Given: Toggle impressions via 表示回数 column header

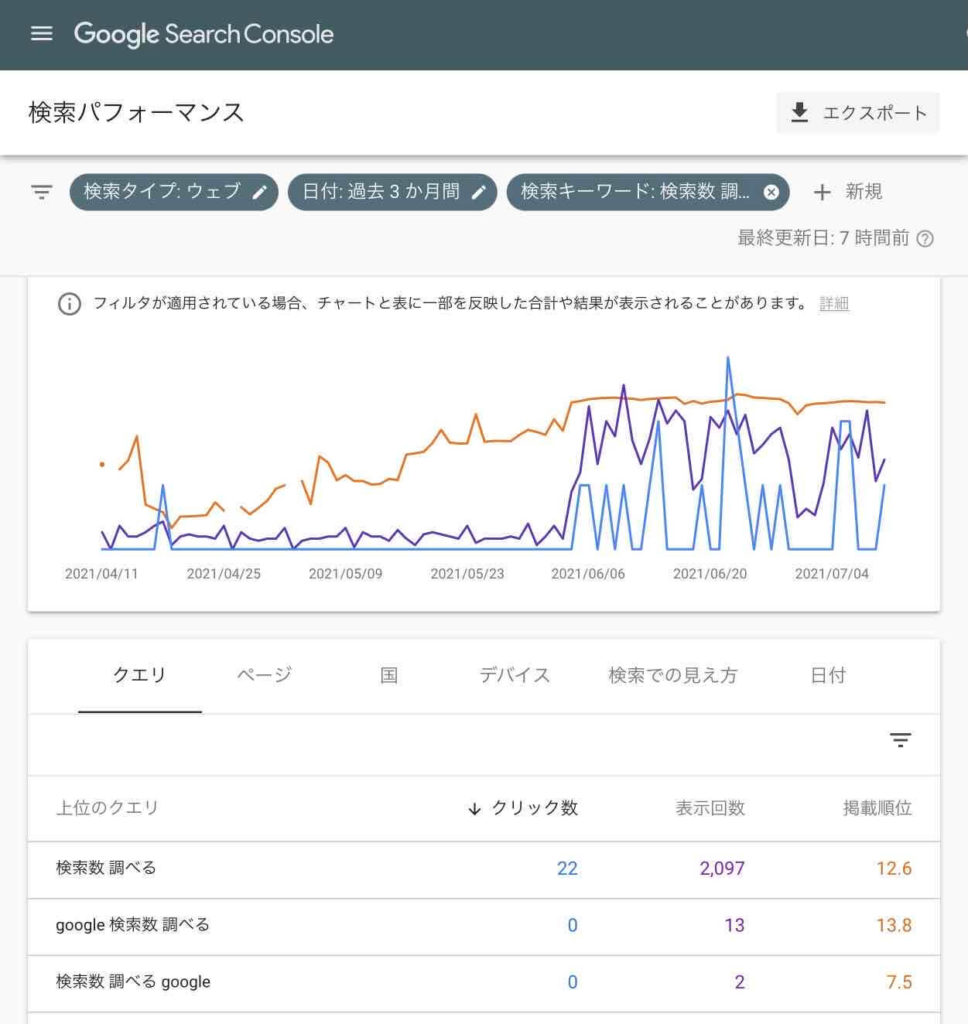Looking at the screenshot, I should 712,808.
